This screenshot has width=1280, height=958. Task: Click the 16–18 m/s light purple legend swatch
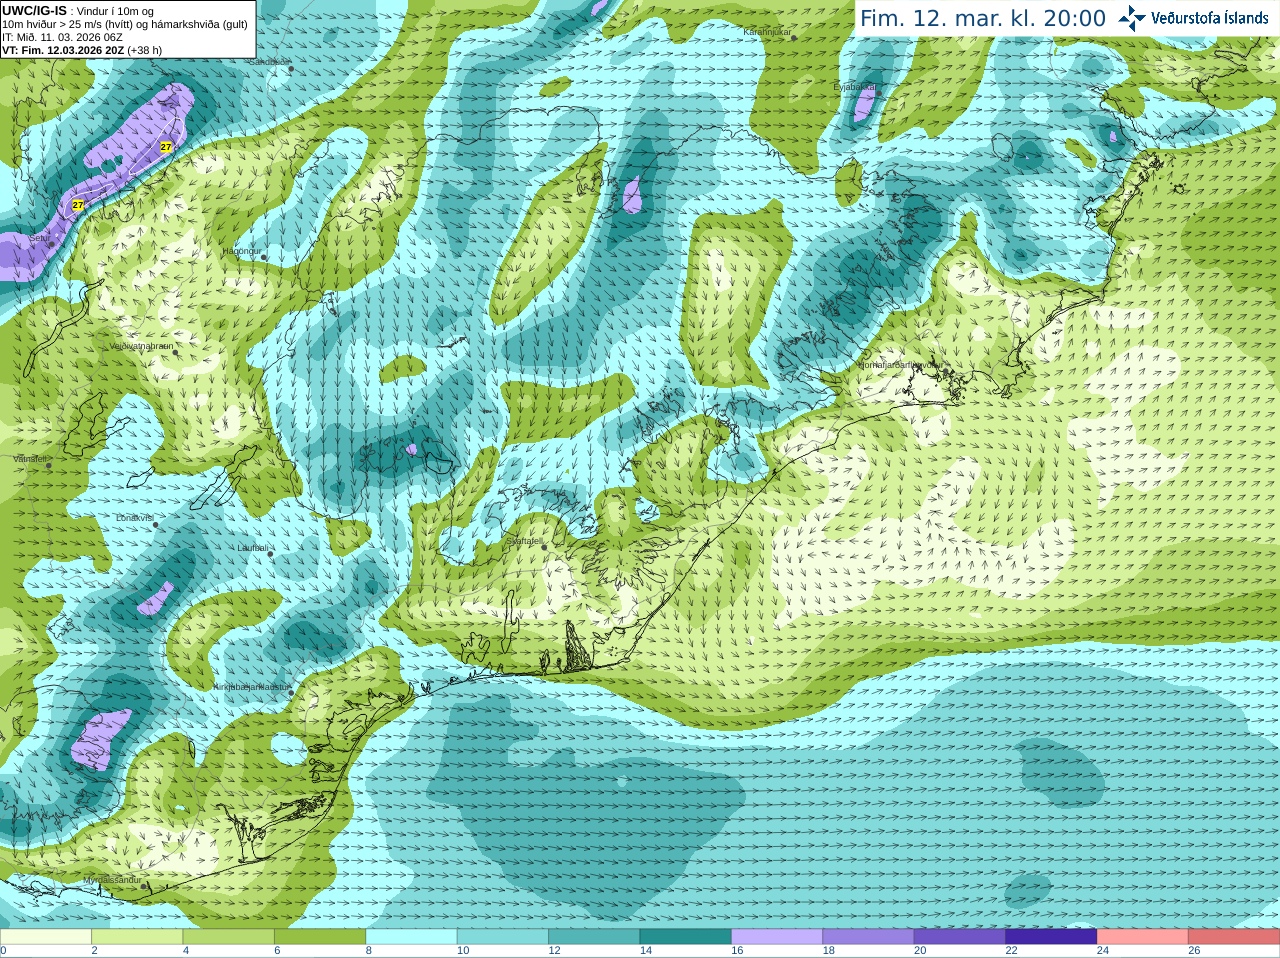click(777, 936)
